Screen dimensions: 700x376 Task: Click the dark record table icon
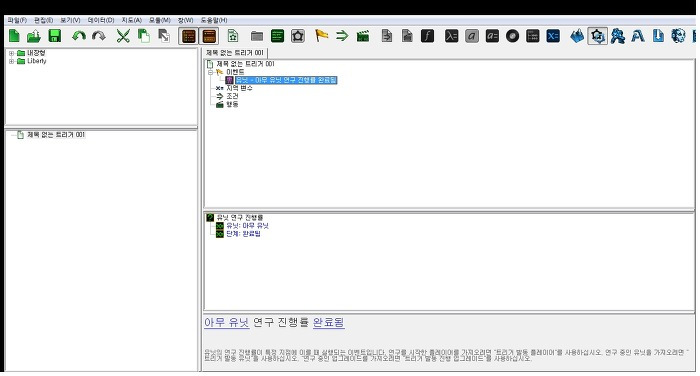tap(533, 36)
